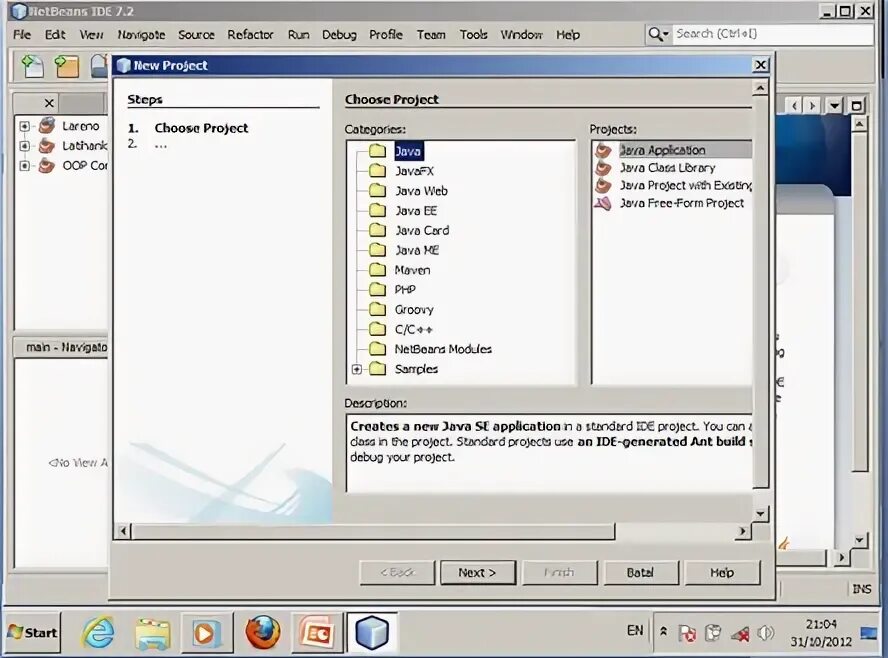Screen dimensions: 888x658
Task: Select the Maven category folder
Action: 412,270
